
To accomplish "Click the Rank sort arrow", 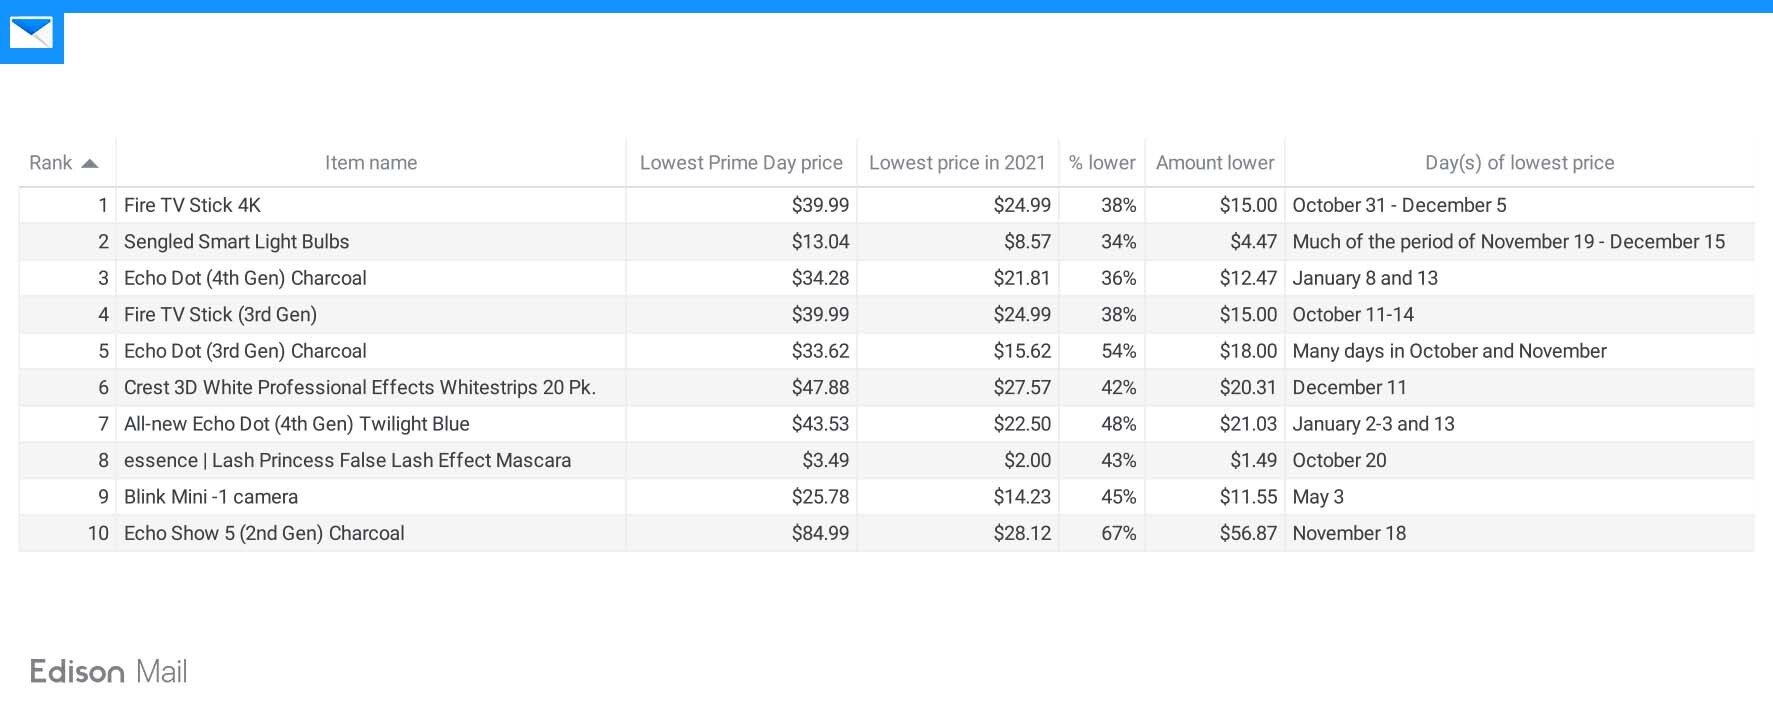I will point(90,163).
